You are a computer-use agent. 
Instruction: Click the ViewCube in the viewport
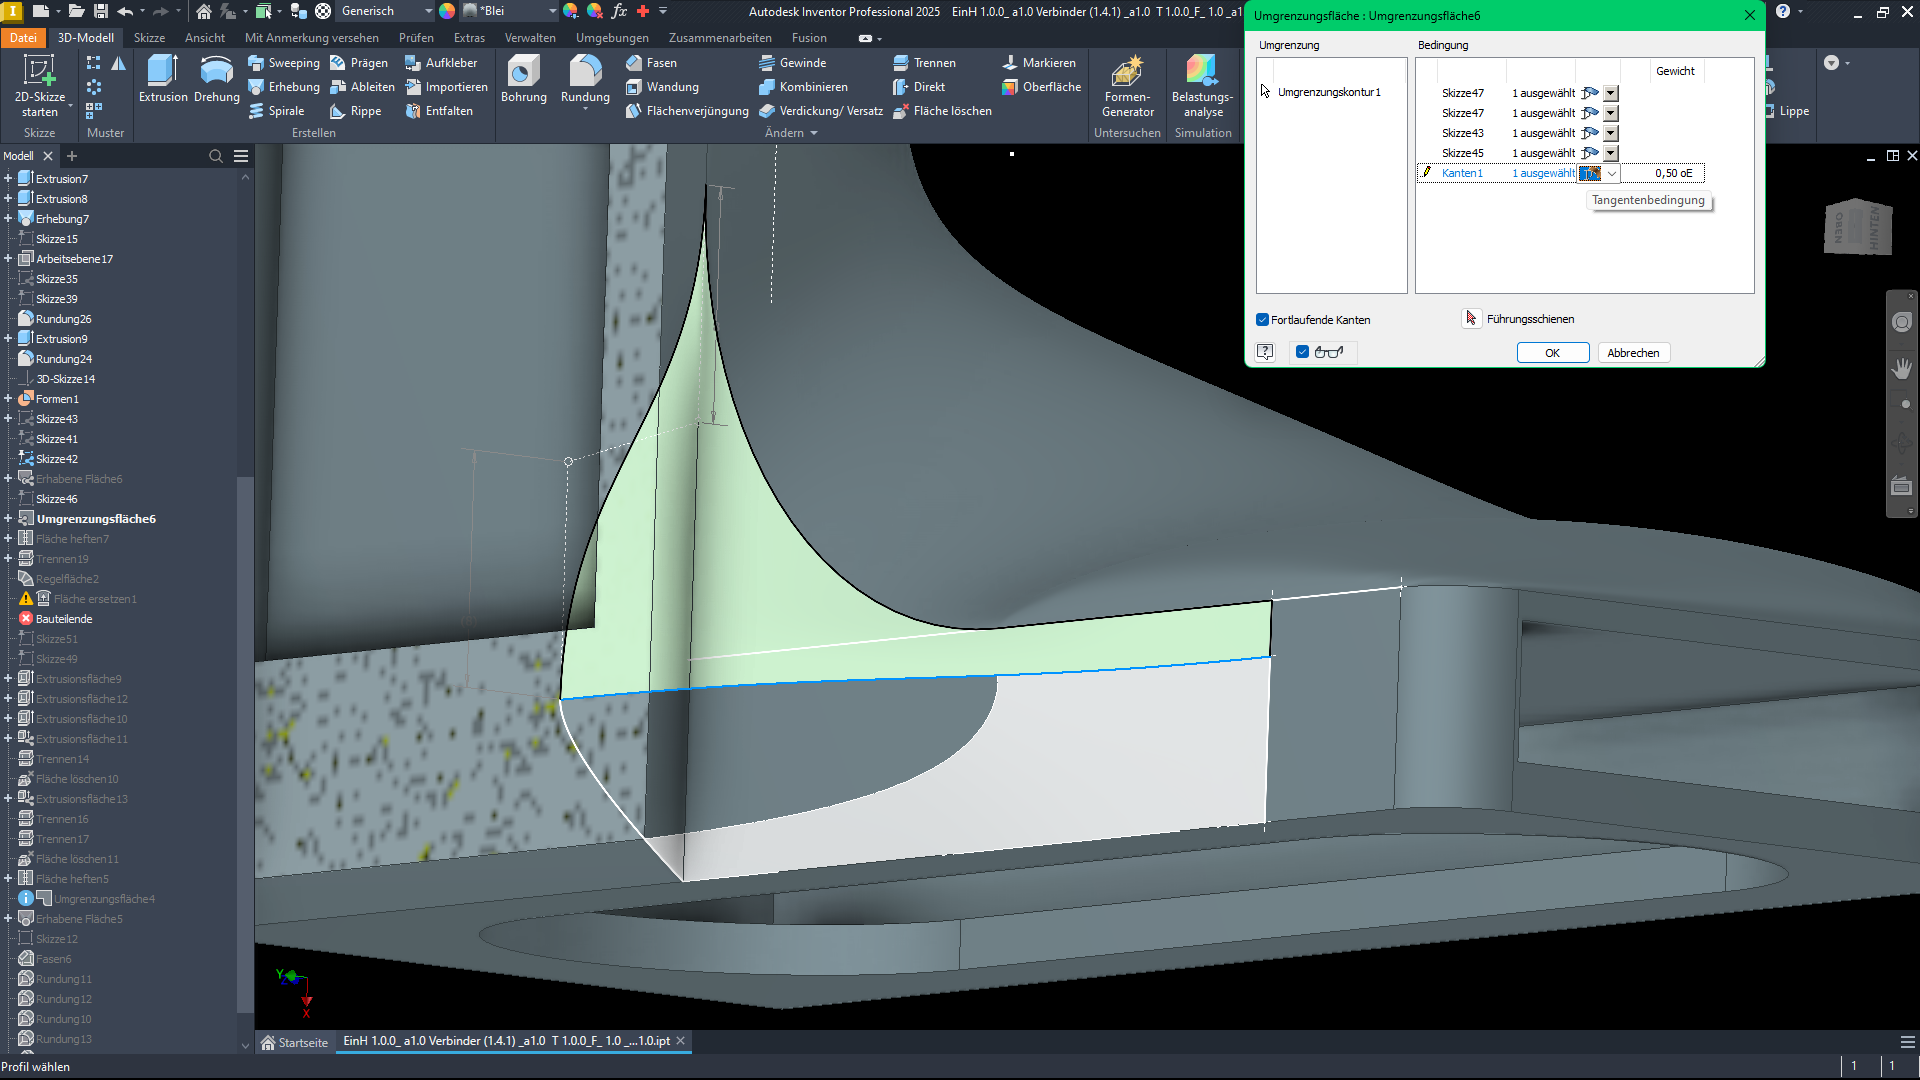(x=1858, y=227)
